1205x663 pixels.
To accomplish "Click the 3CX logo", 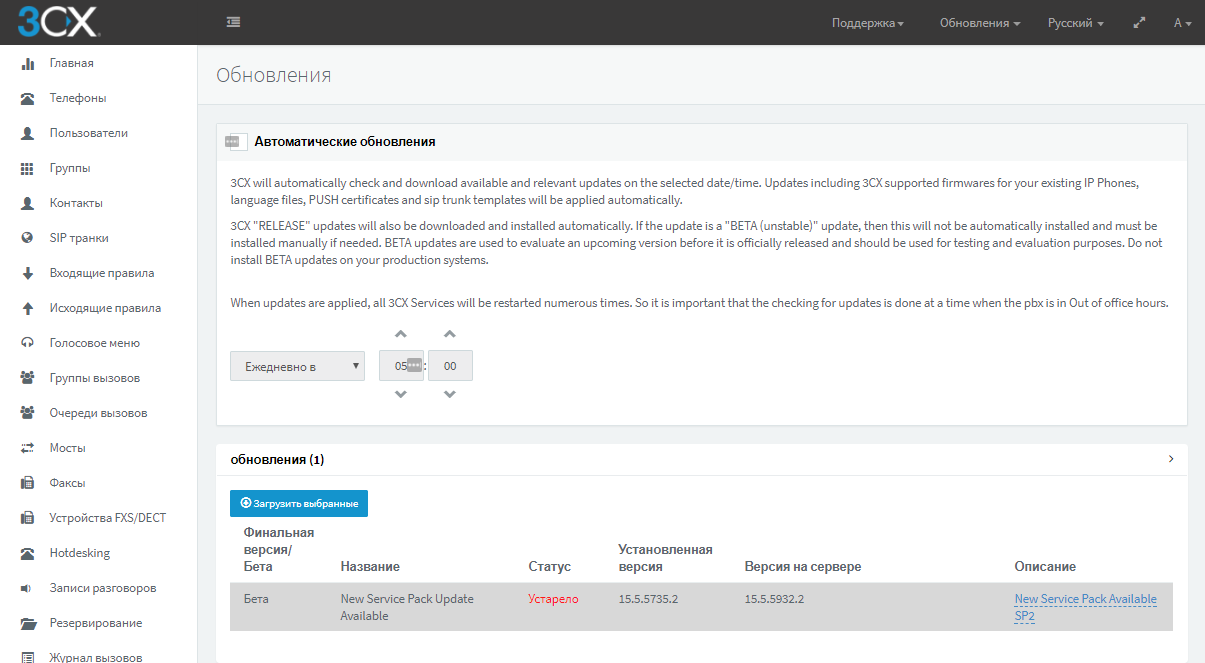I will coord(58,21).
